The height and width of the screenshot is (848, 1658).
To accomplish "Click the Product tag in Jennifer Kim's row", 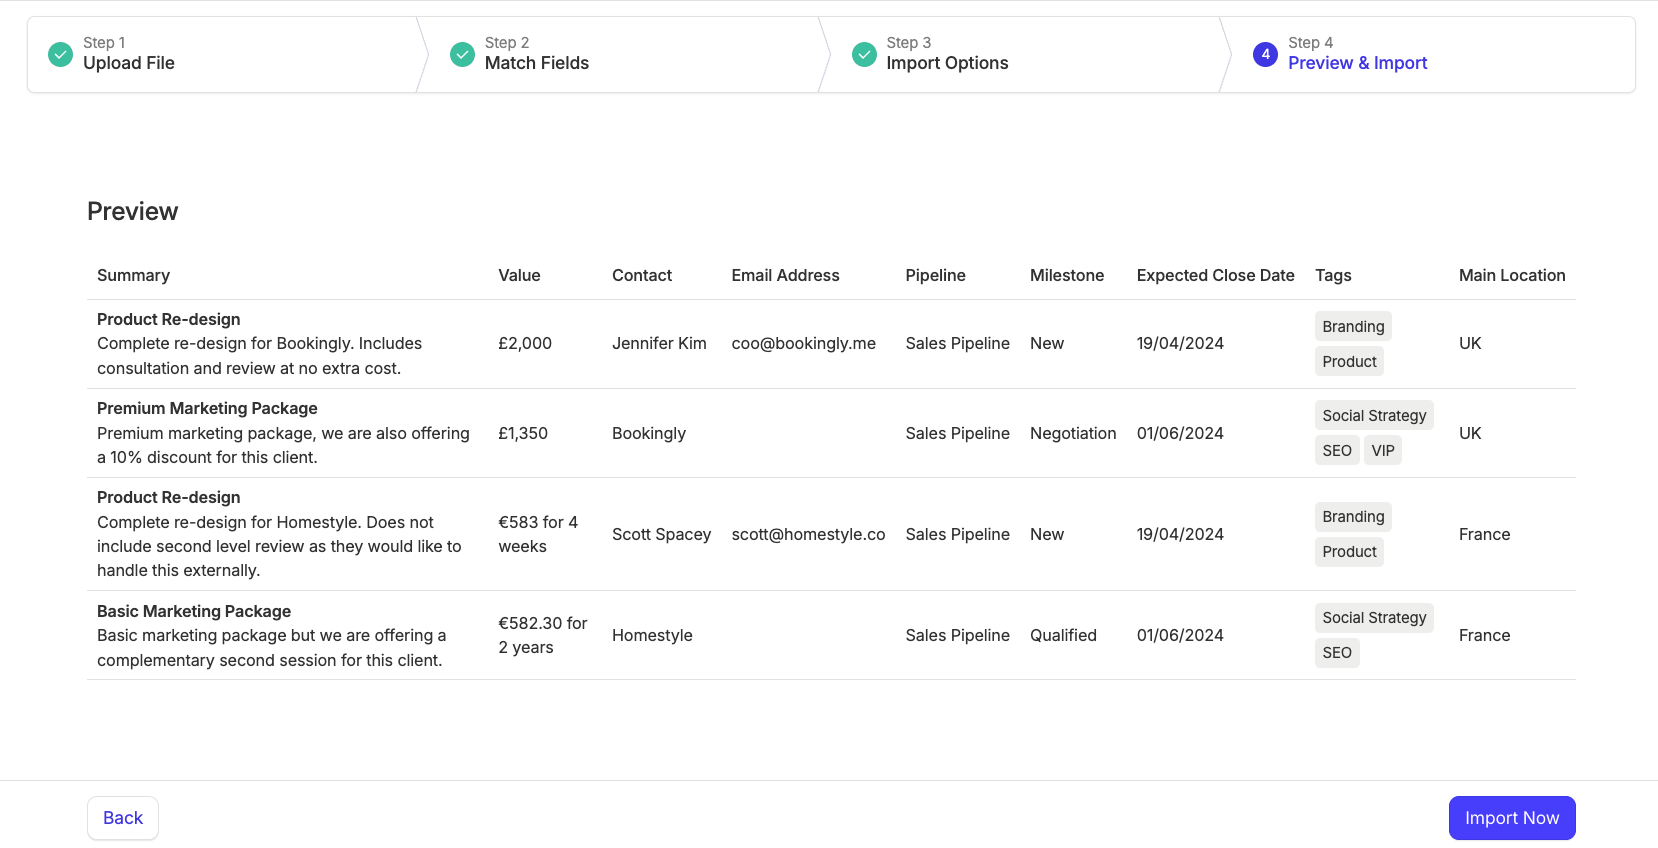I will tap(1349, 362).
